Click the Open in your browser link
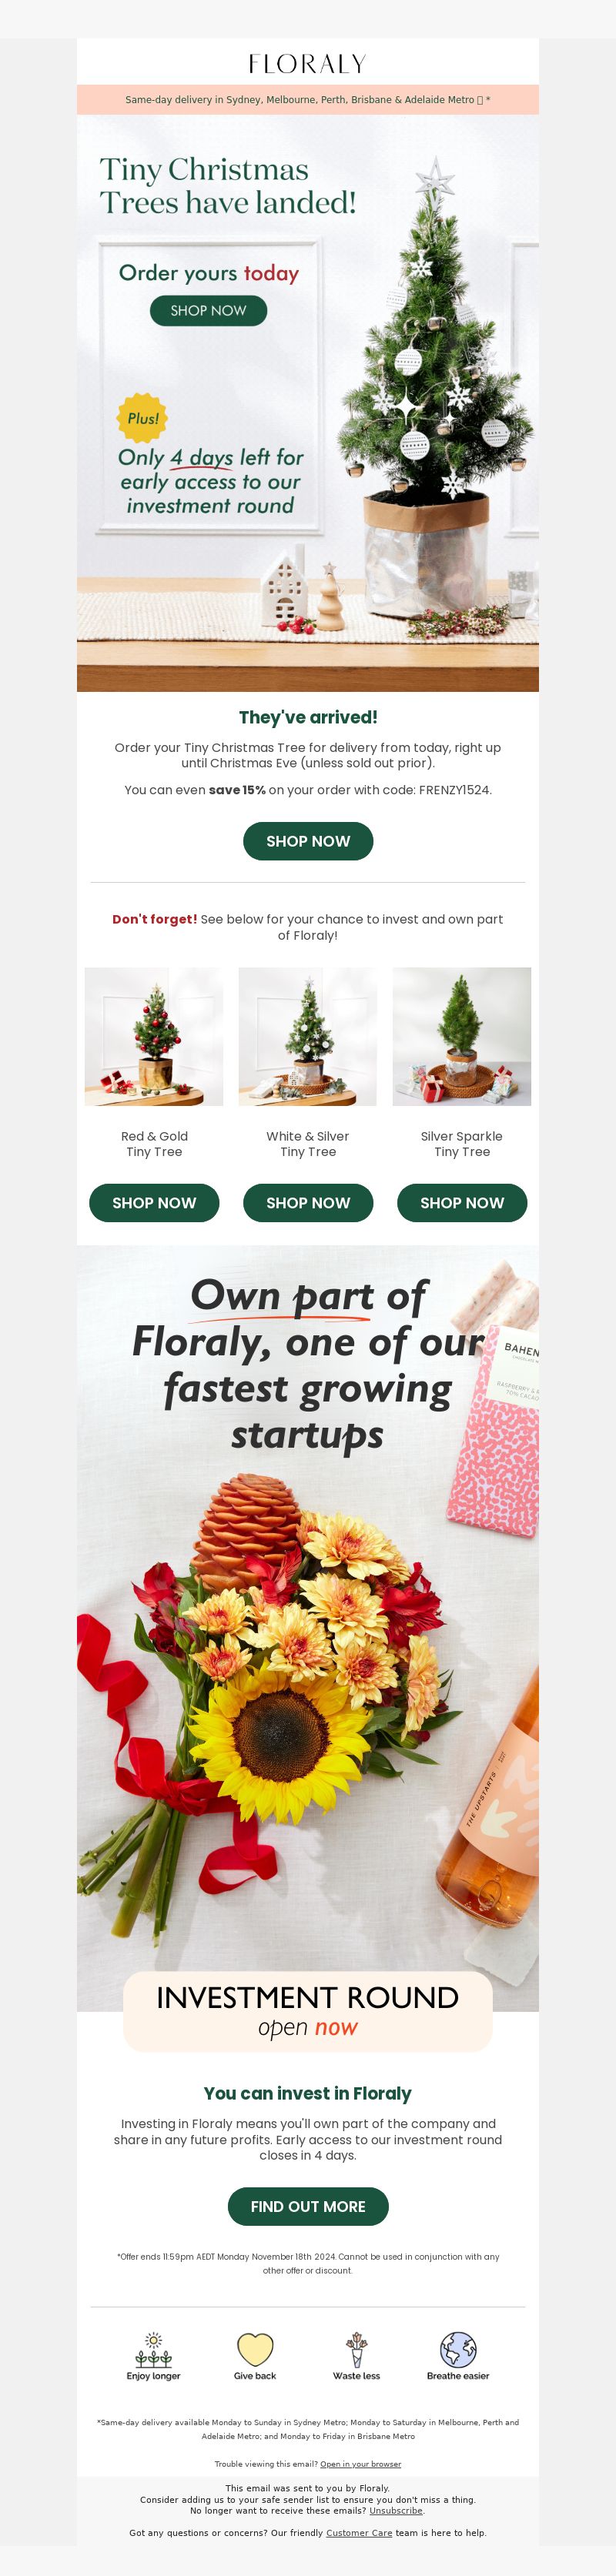This screenshot has width=616, height=2576. pos(360,2464)
